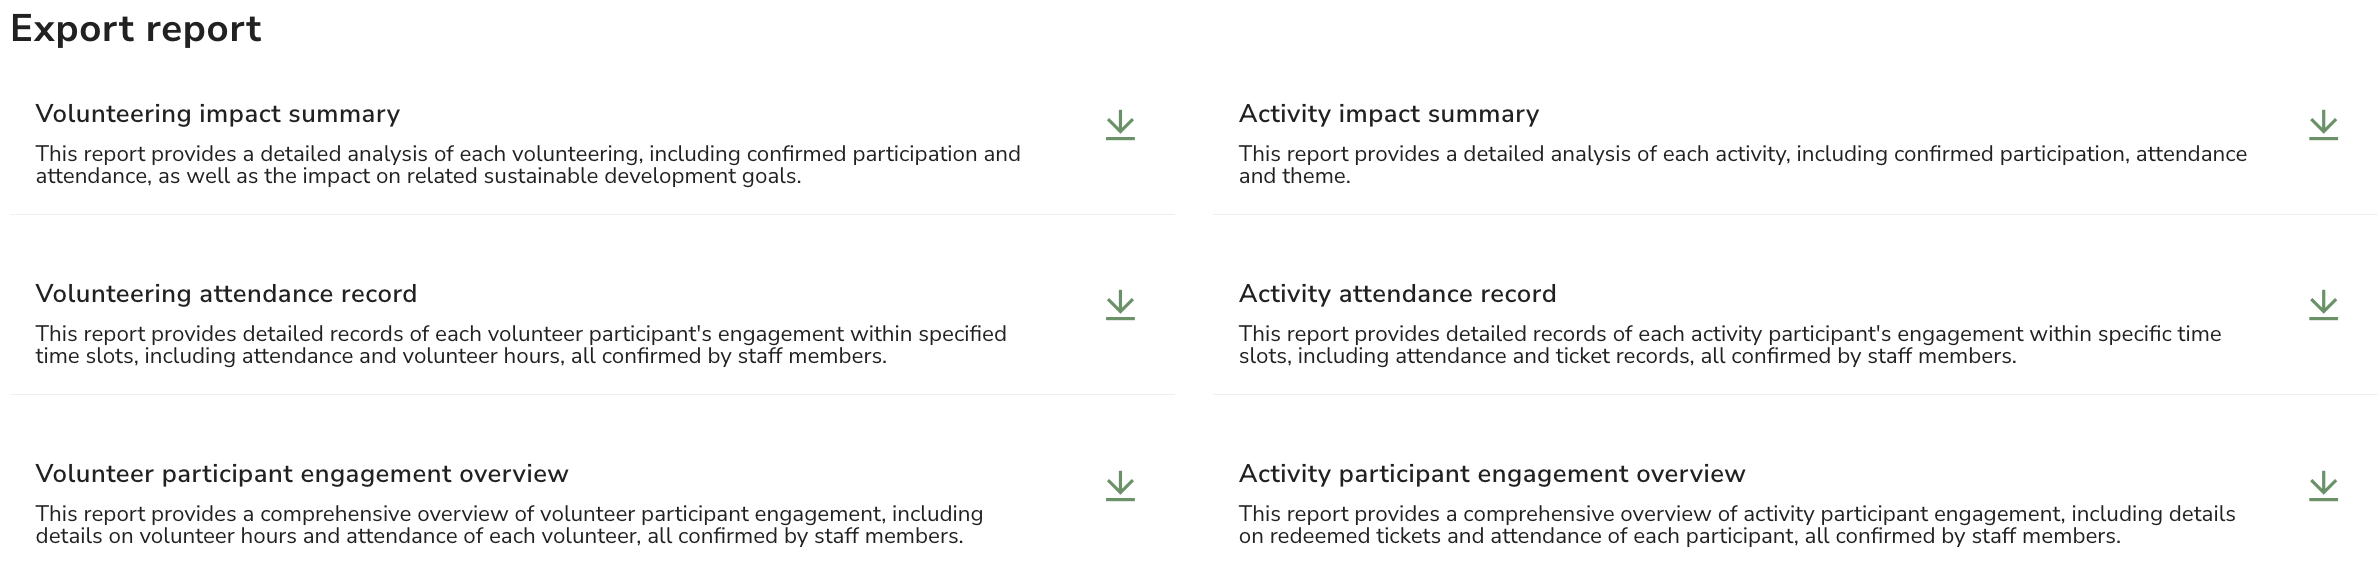Open Volunteer participant engagement overview title
Screen dimensions: 2378x564
302,474
